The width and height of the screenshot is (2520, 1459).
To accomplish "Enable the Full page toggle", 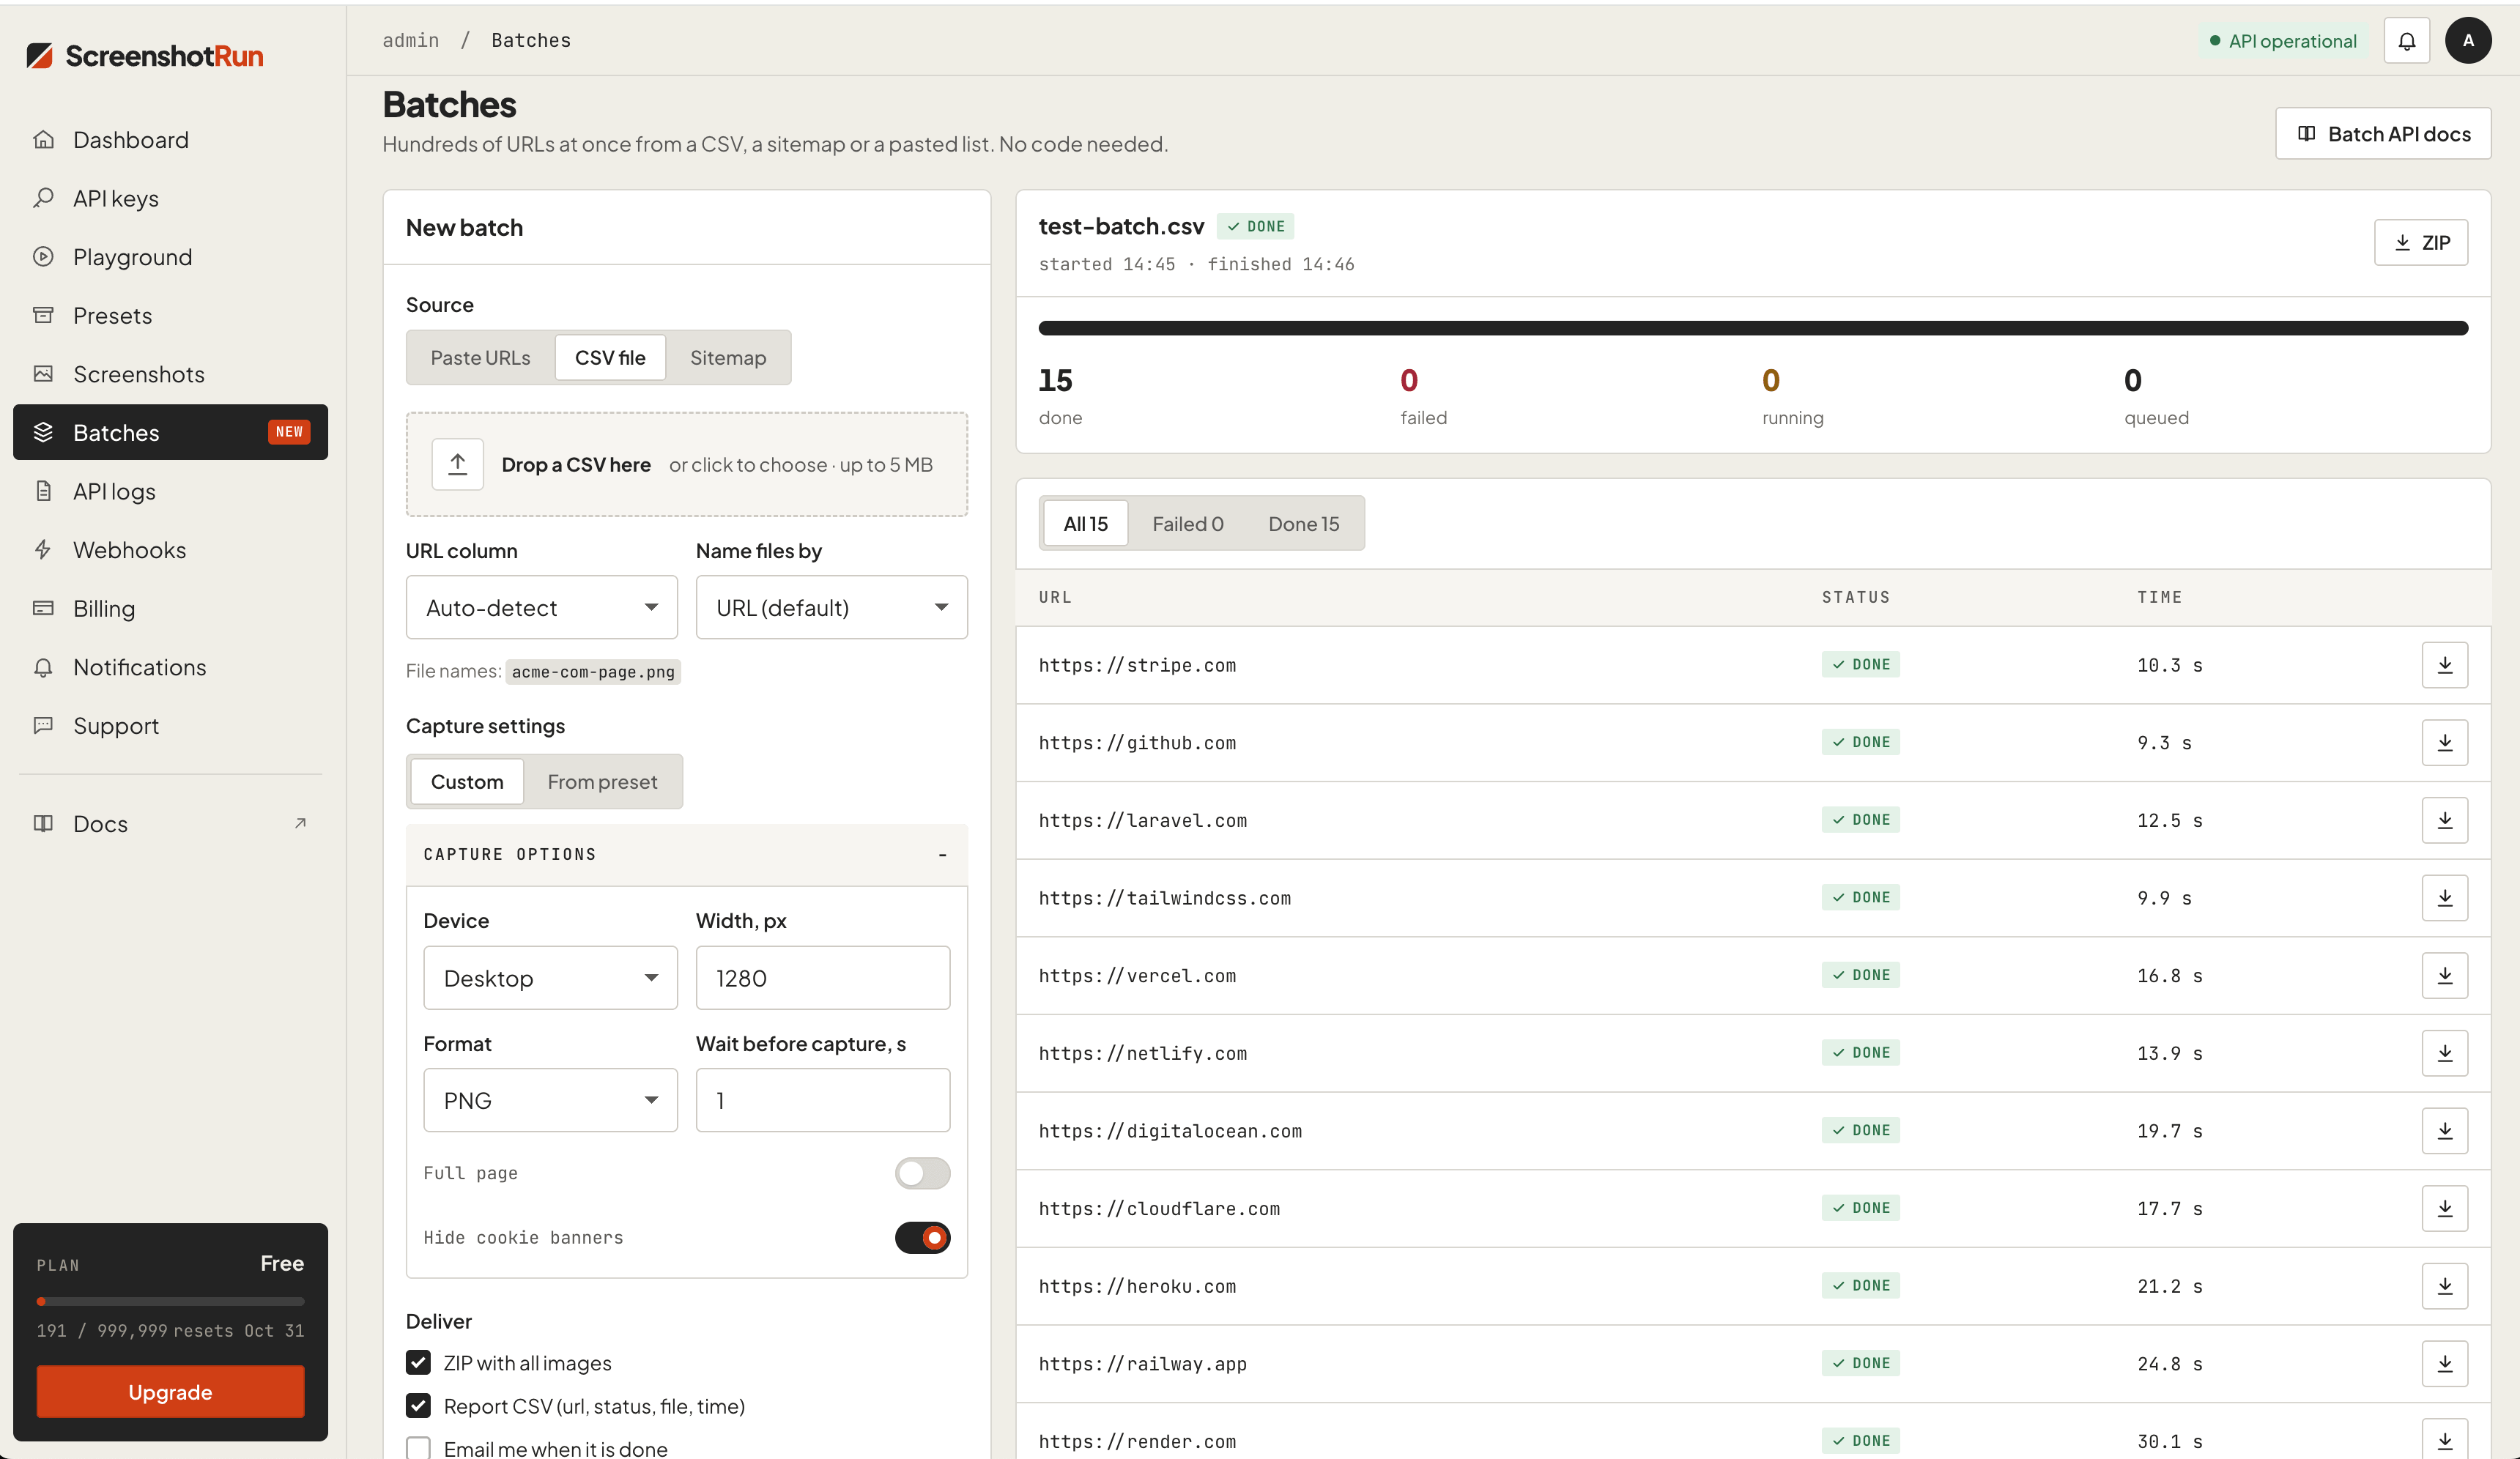I will 922,1173.
